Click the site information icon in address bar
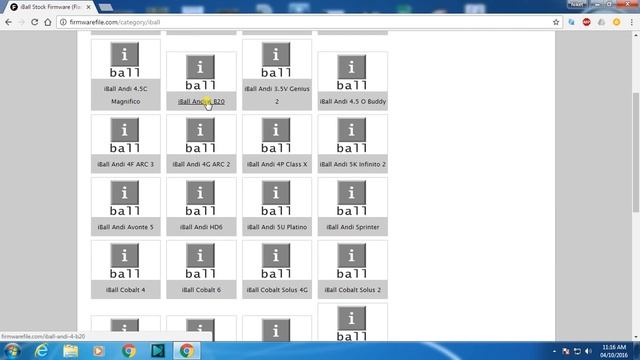Viewport: 640px width, 360px height. click(x=63, y=22)
